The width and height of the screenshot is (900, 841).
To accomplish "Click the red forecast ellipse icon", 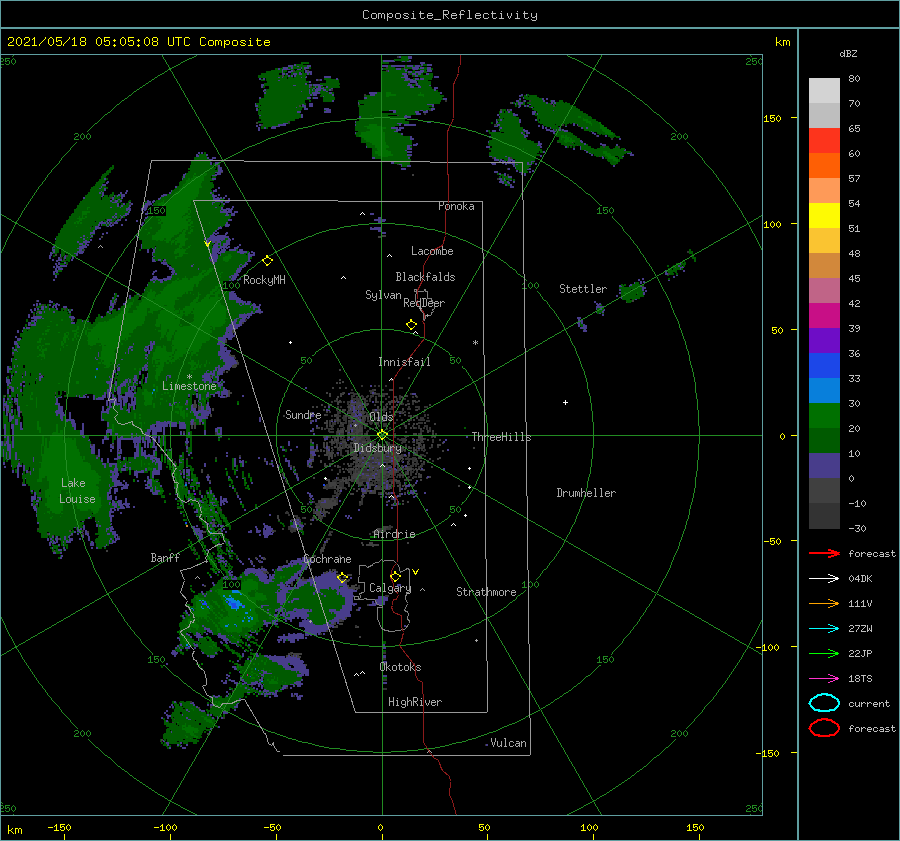I will (x=824, y=728).
